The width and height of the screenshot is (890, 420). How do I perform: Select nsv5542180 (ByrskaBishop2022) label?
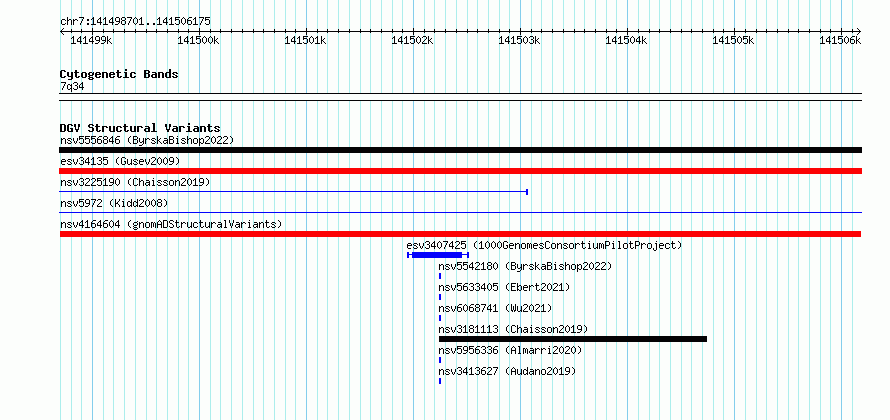click(x=525, y=266)
